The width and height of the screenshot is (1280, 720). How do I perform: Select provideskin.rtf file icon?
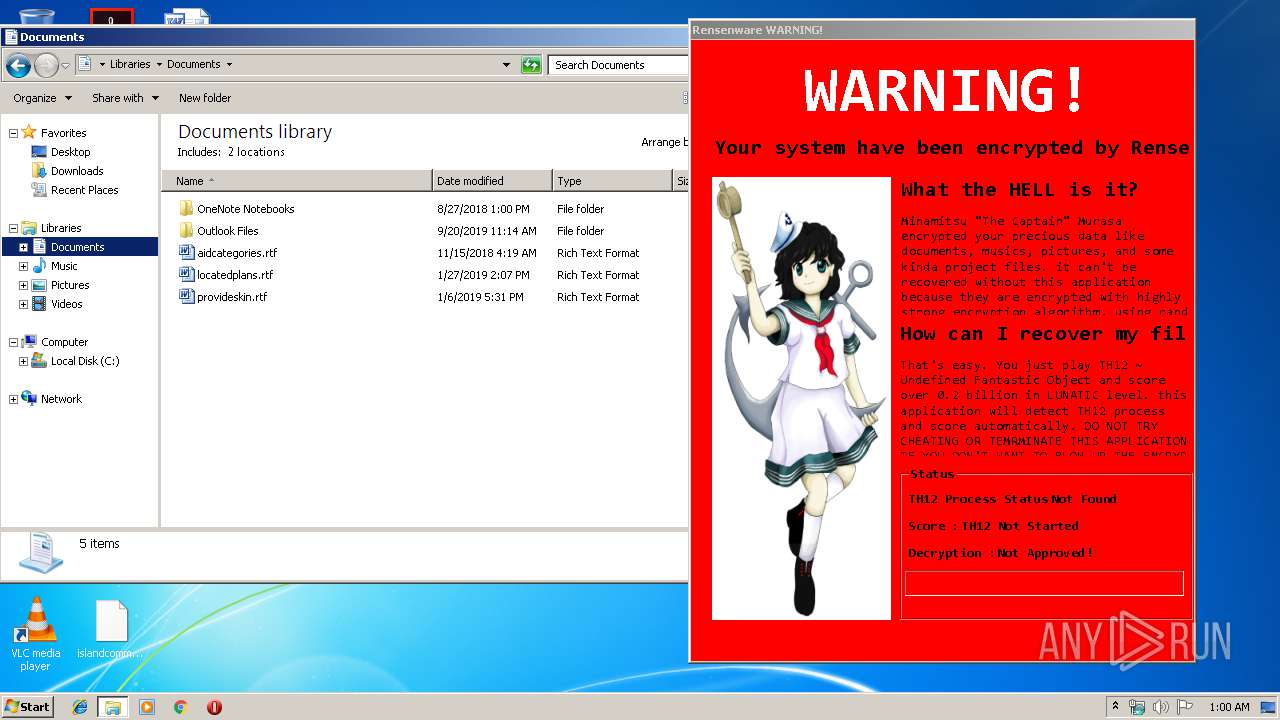186,296
